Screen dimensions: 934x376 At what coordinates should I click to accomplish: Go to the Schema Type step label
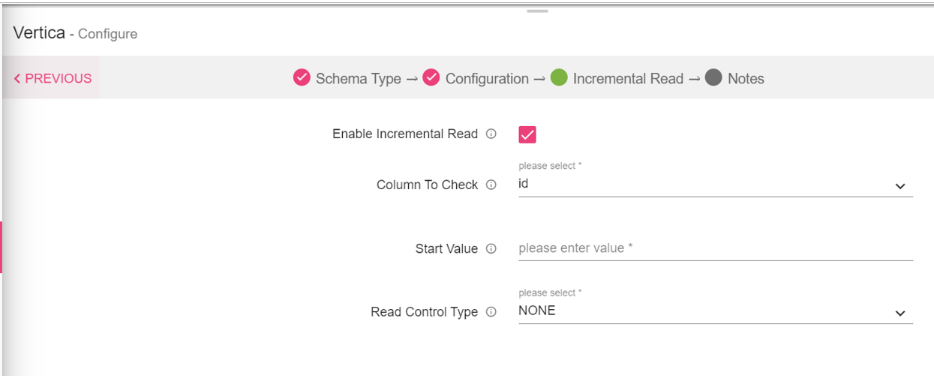358,79
